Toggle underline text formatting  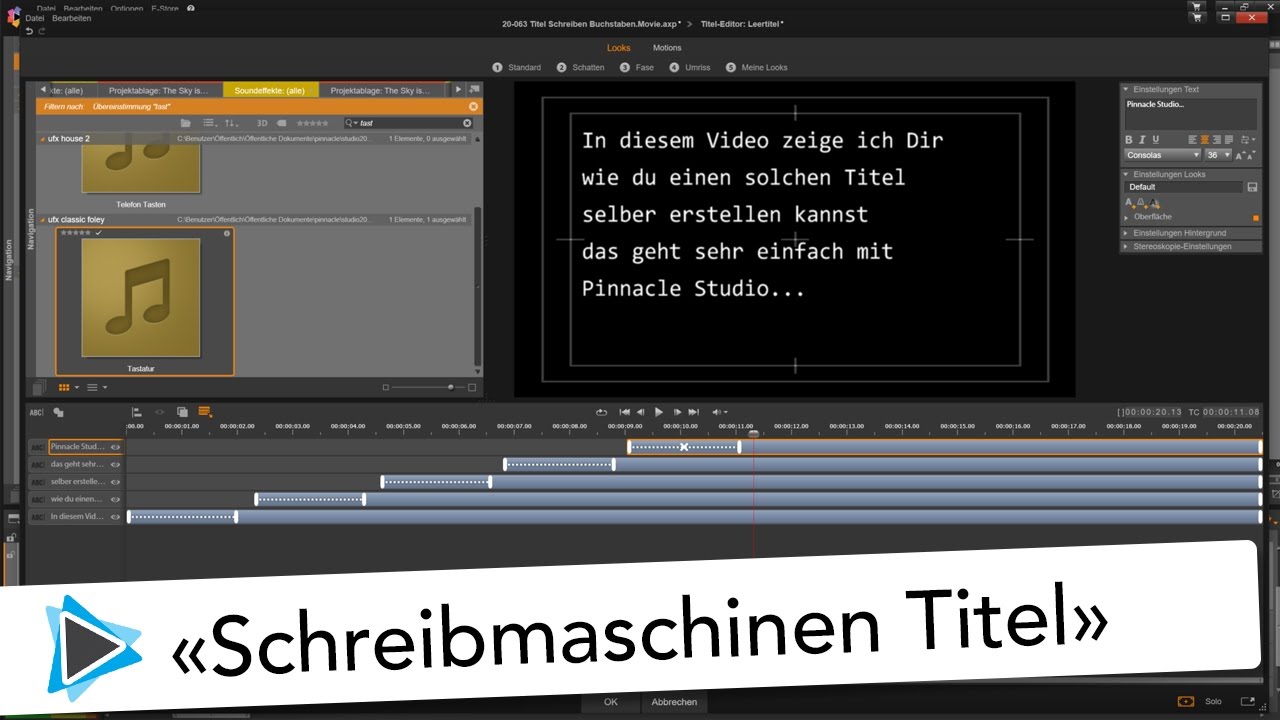click(x=1156, y=139)
